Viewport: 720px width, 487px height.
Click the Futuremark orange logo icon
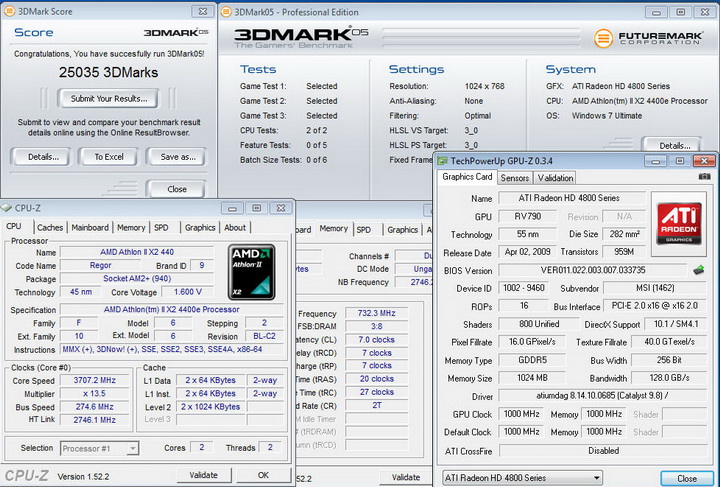(603, 38)
